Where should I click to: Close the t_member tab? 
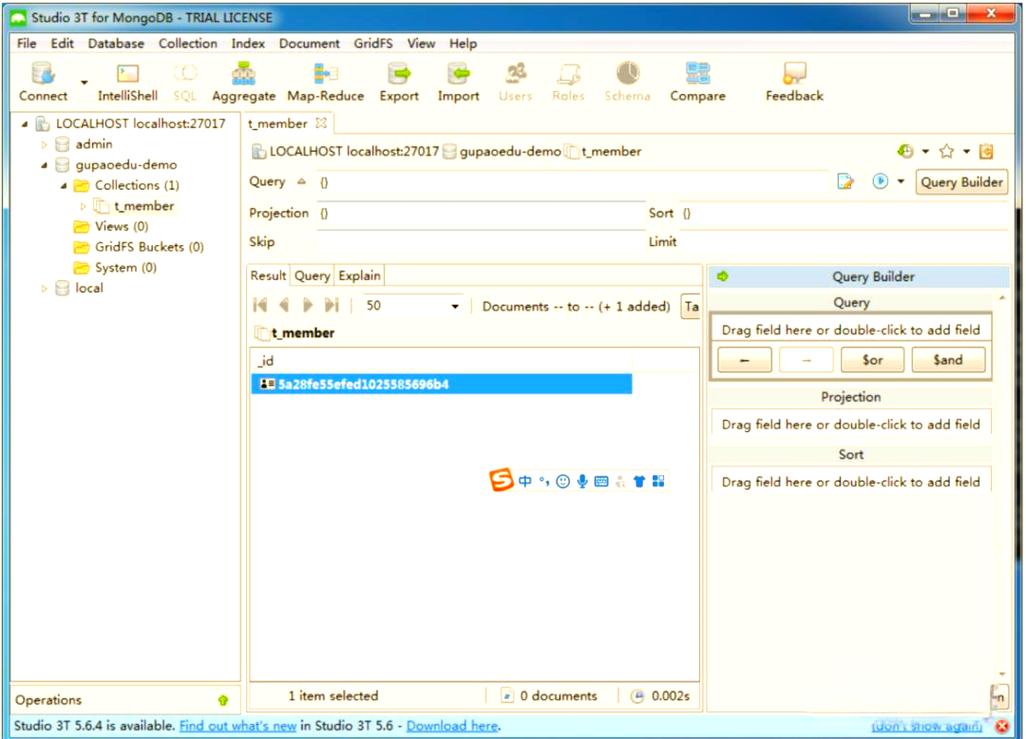tap(321, 123)
